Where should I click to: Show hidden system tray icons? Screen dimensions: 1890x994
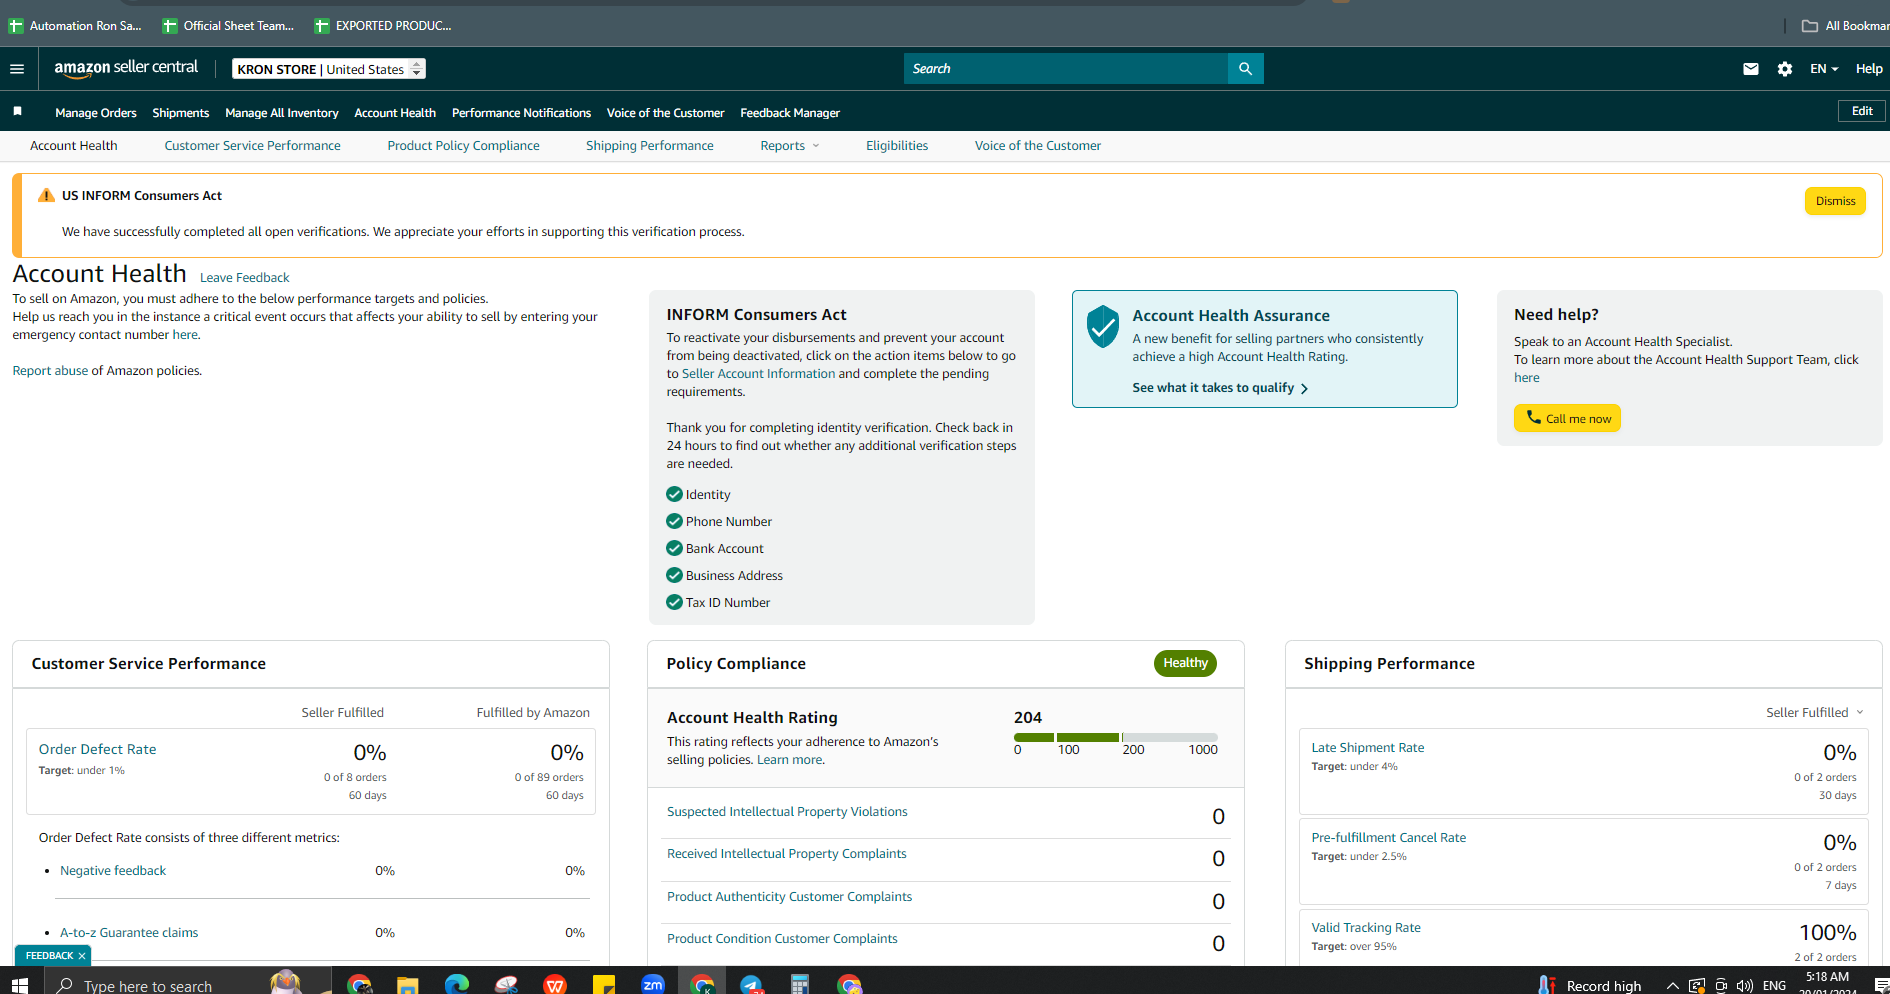point(1672,986)
